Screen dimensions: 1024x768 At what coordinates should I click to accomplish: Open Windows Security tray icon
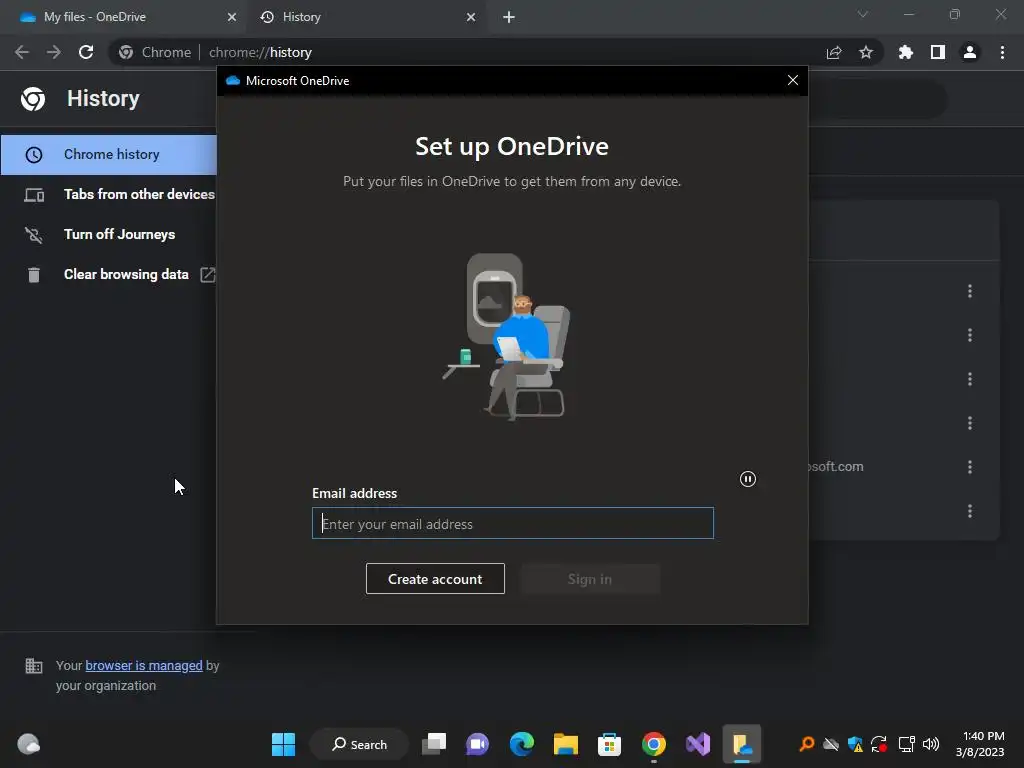pyautogui.click(x=855, y=744)
